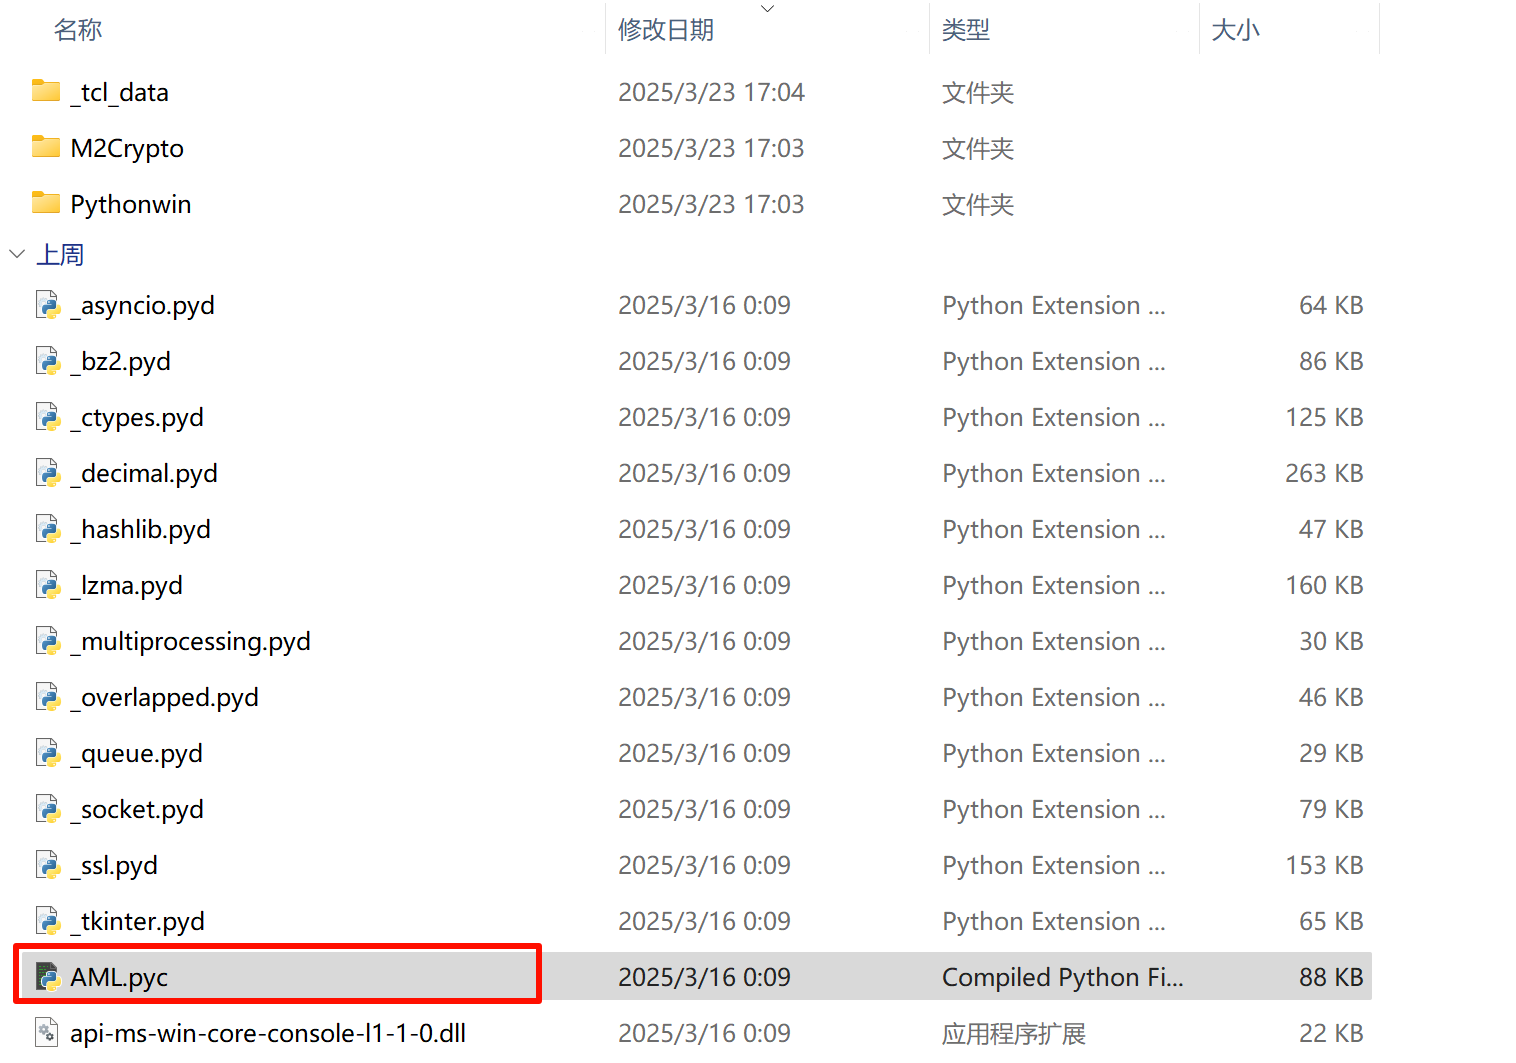Sort files by 名称 column header
The image size is (1516, 1063).
(78, 30)
